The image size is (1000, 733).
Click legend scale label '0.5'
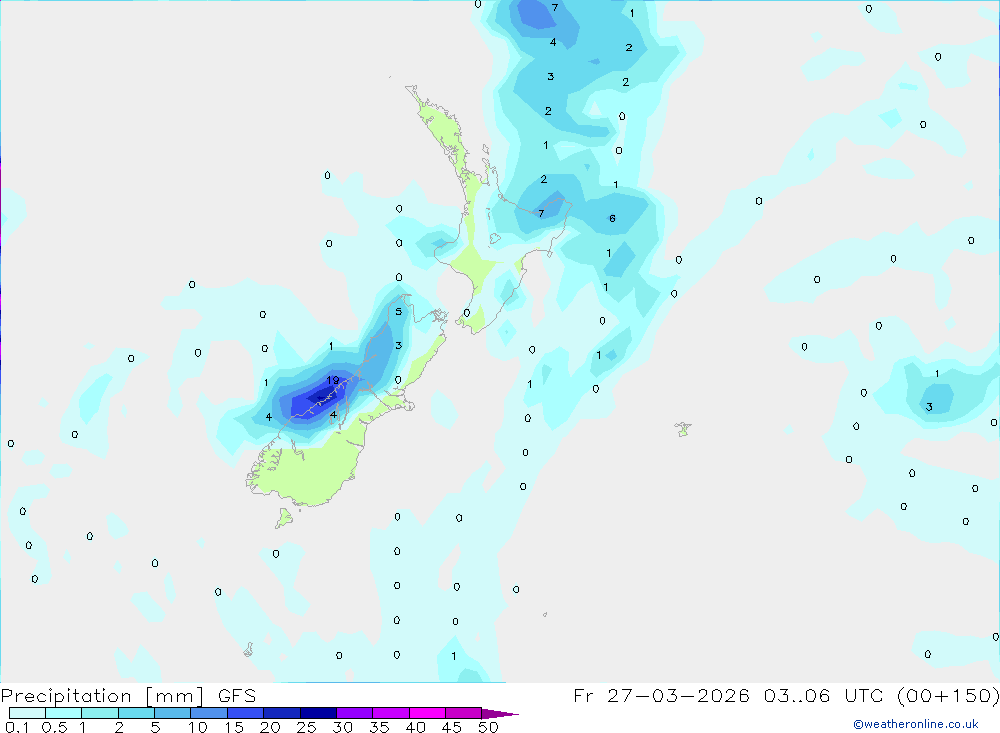pos(54,727)
